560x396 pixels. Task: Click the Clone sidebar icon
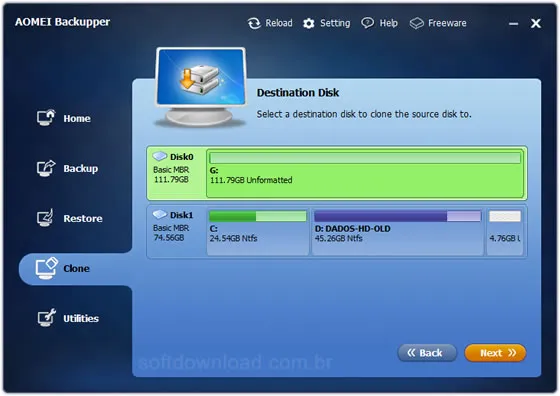[x=46, y=268]
